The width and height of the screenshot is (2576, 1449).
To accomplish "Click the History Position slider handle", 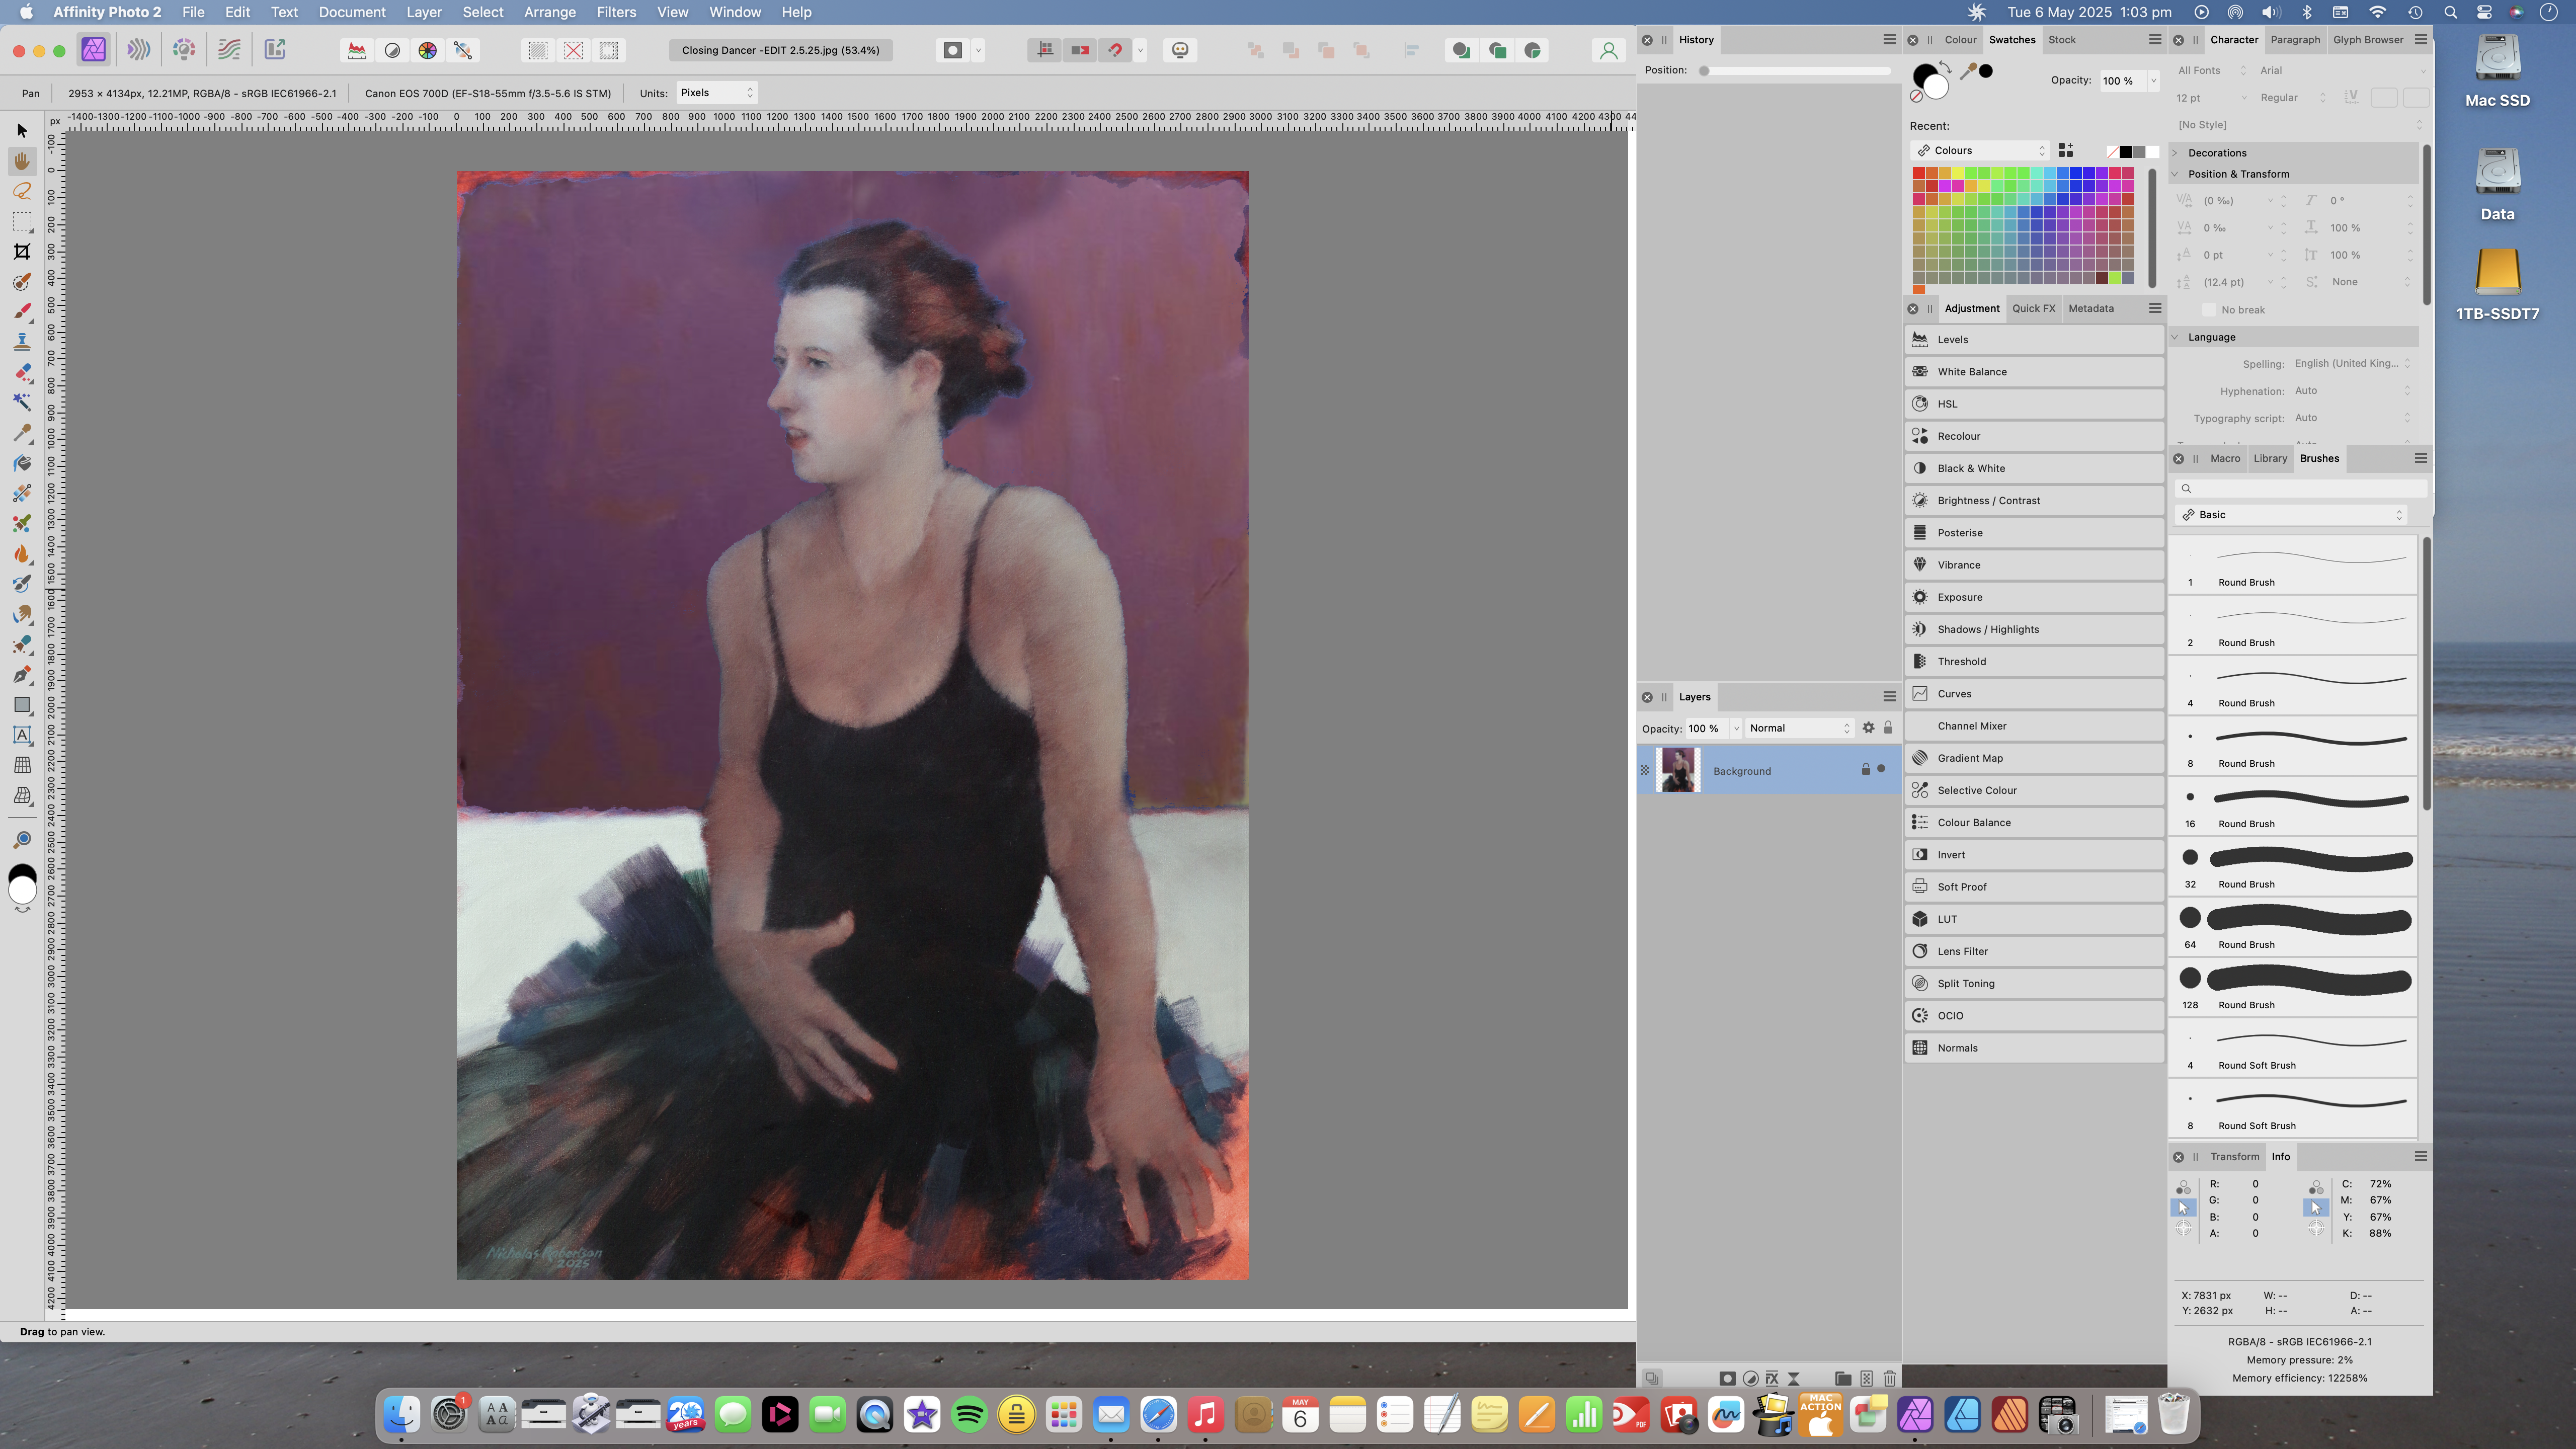I will 1704,71.
